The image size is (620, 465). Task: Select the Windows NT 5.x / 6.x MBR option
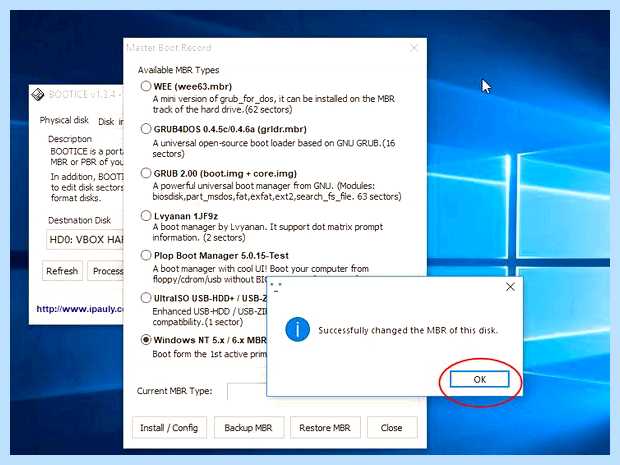click(146, 340)
